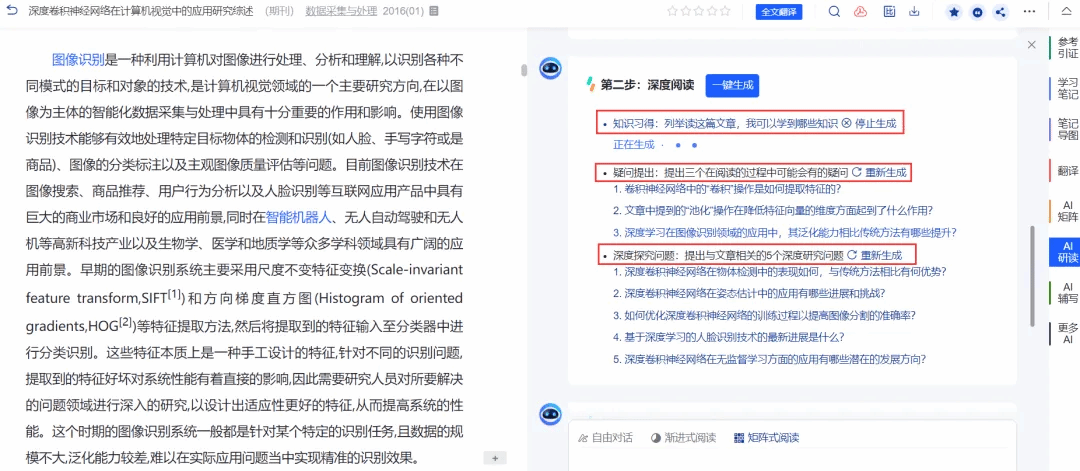Close the AI panel with X icon
The width and height of the screenshot is (1080, 471).
click(1032, 45)
